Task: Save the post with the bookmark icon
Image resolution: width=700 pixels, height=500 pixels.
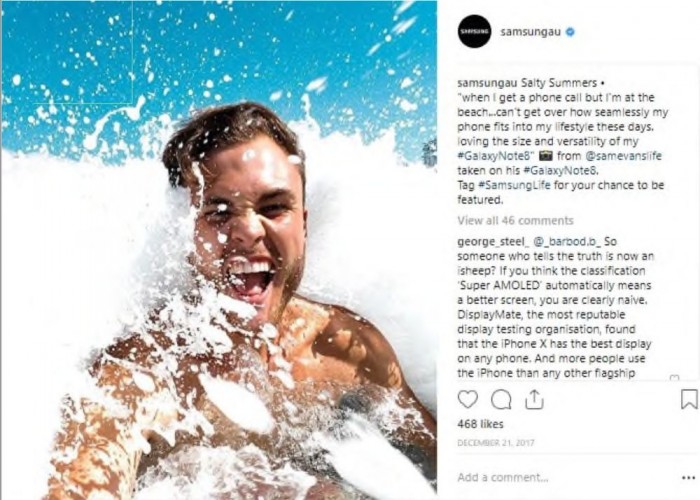Action: pos(688,399)
